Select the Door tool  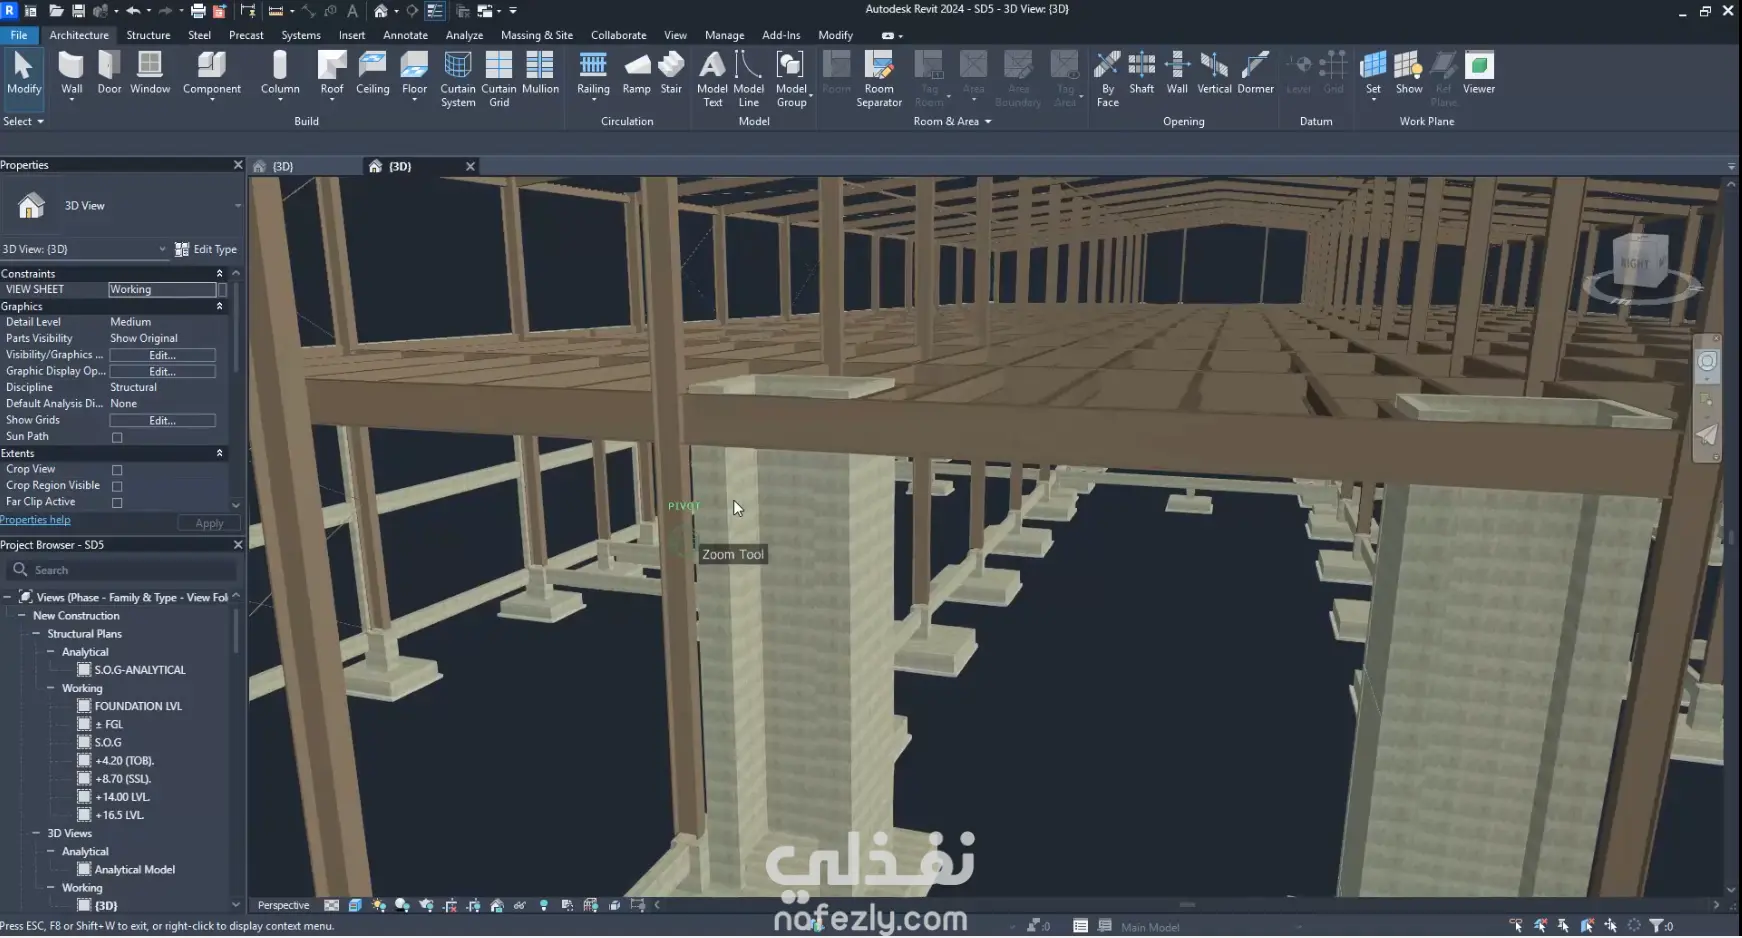109,73
